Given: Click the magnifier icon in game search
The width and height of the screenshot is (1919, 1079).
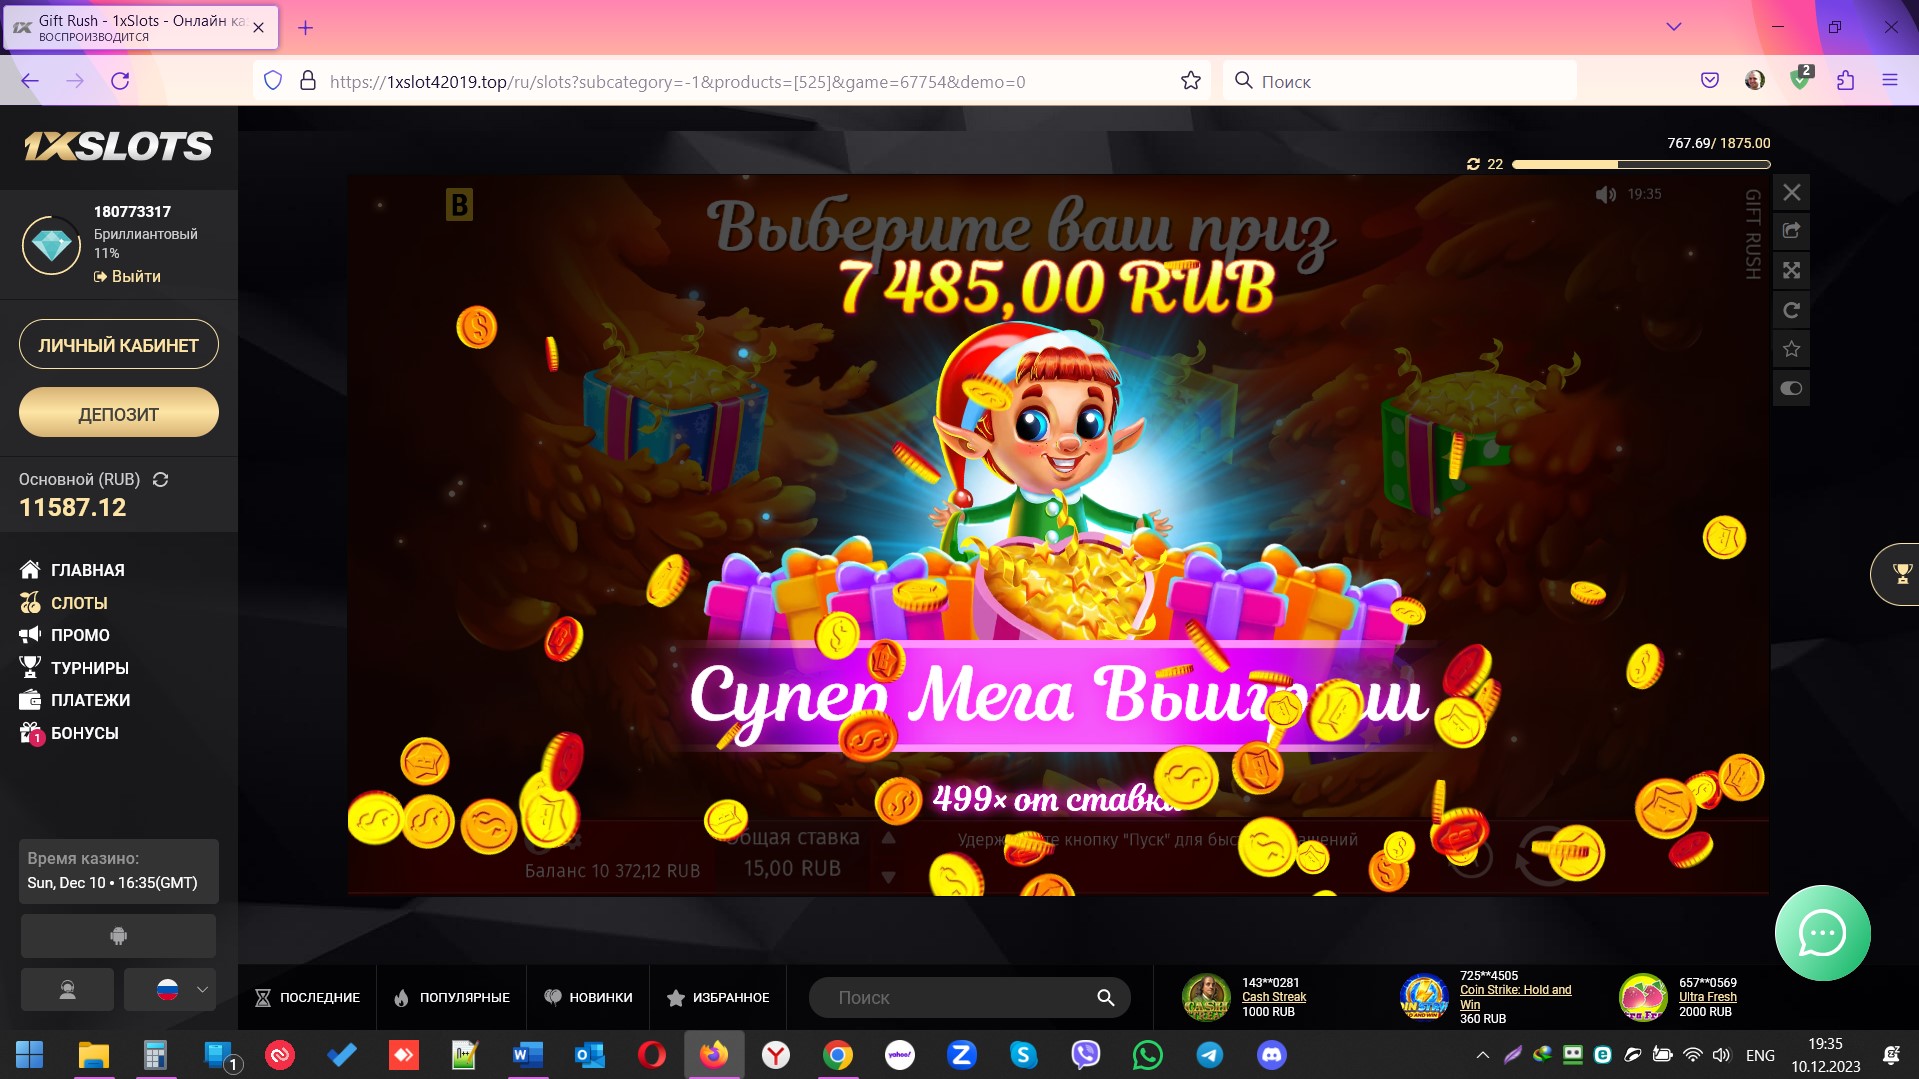Looking at the screenshot, I should click(1105, 998).
